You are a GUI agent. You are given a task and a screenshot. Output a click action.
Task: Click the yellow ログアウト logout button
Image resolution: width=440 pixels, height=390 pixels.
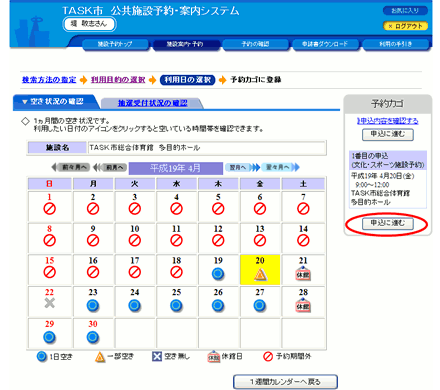point(405,26)
